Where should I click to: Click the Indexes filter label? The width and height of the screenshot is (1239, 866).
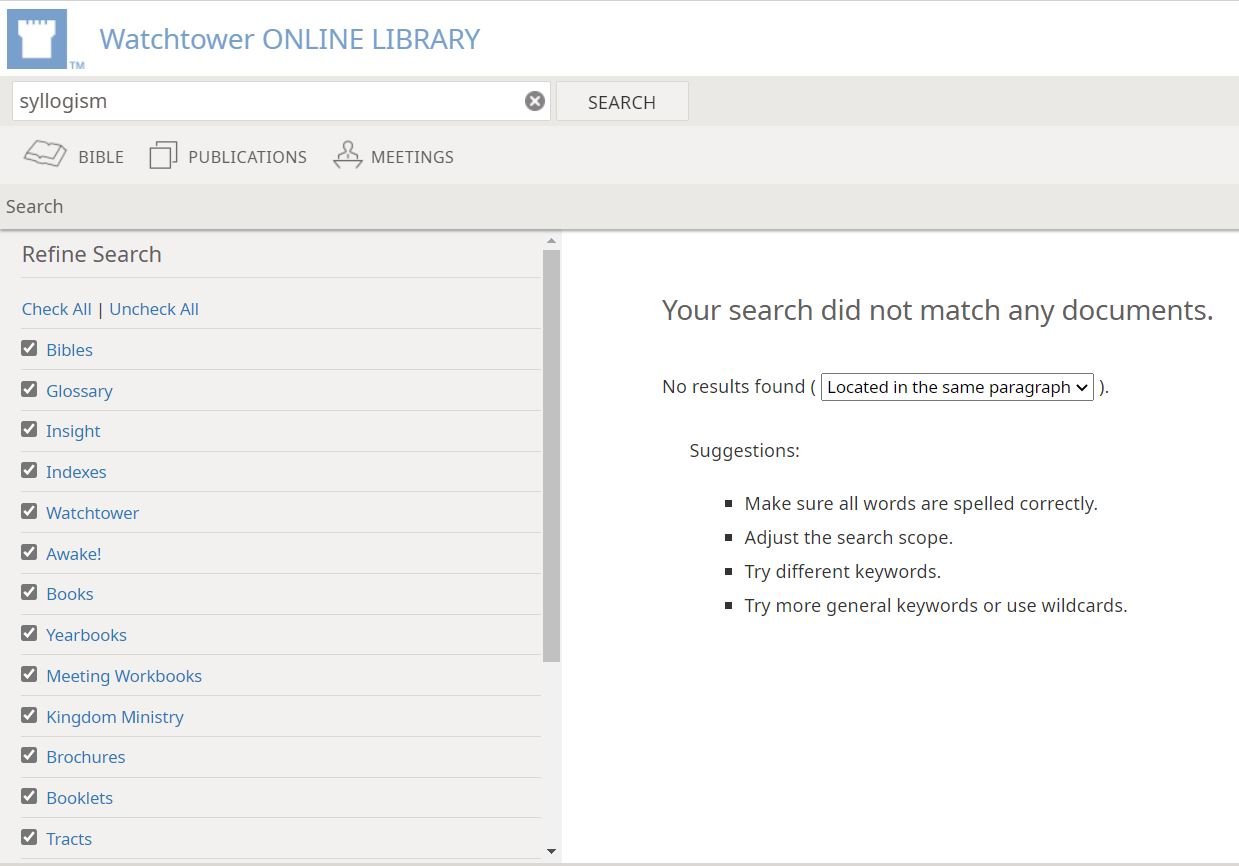coord(76,472)
